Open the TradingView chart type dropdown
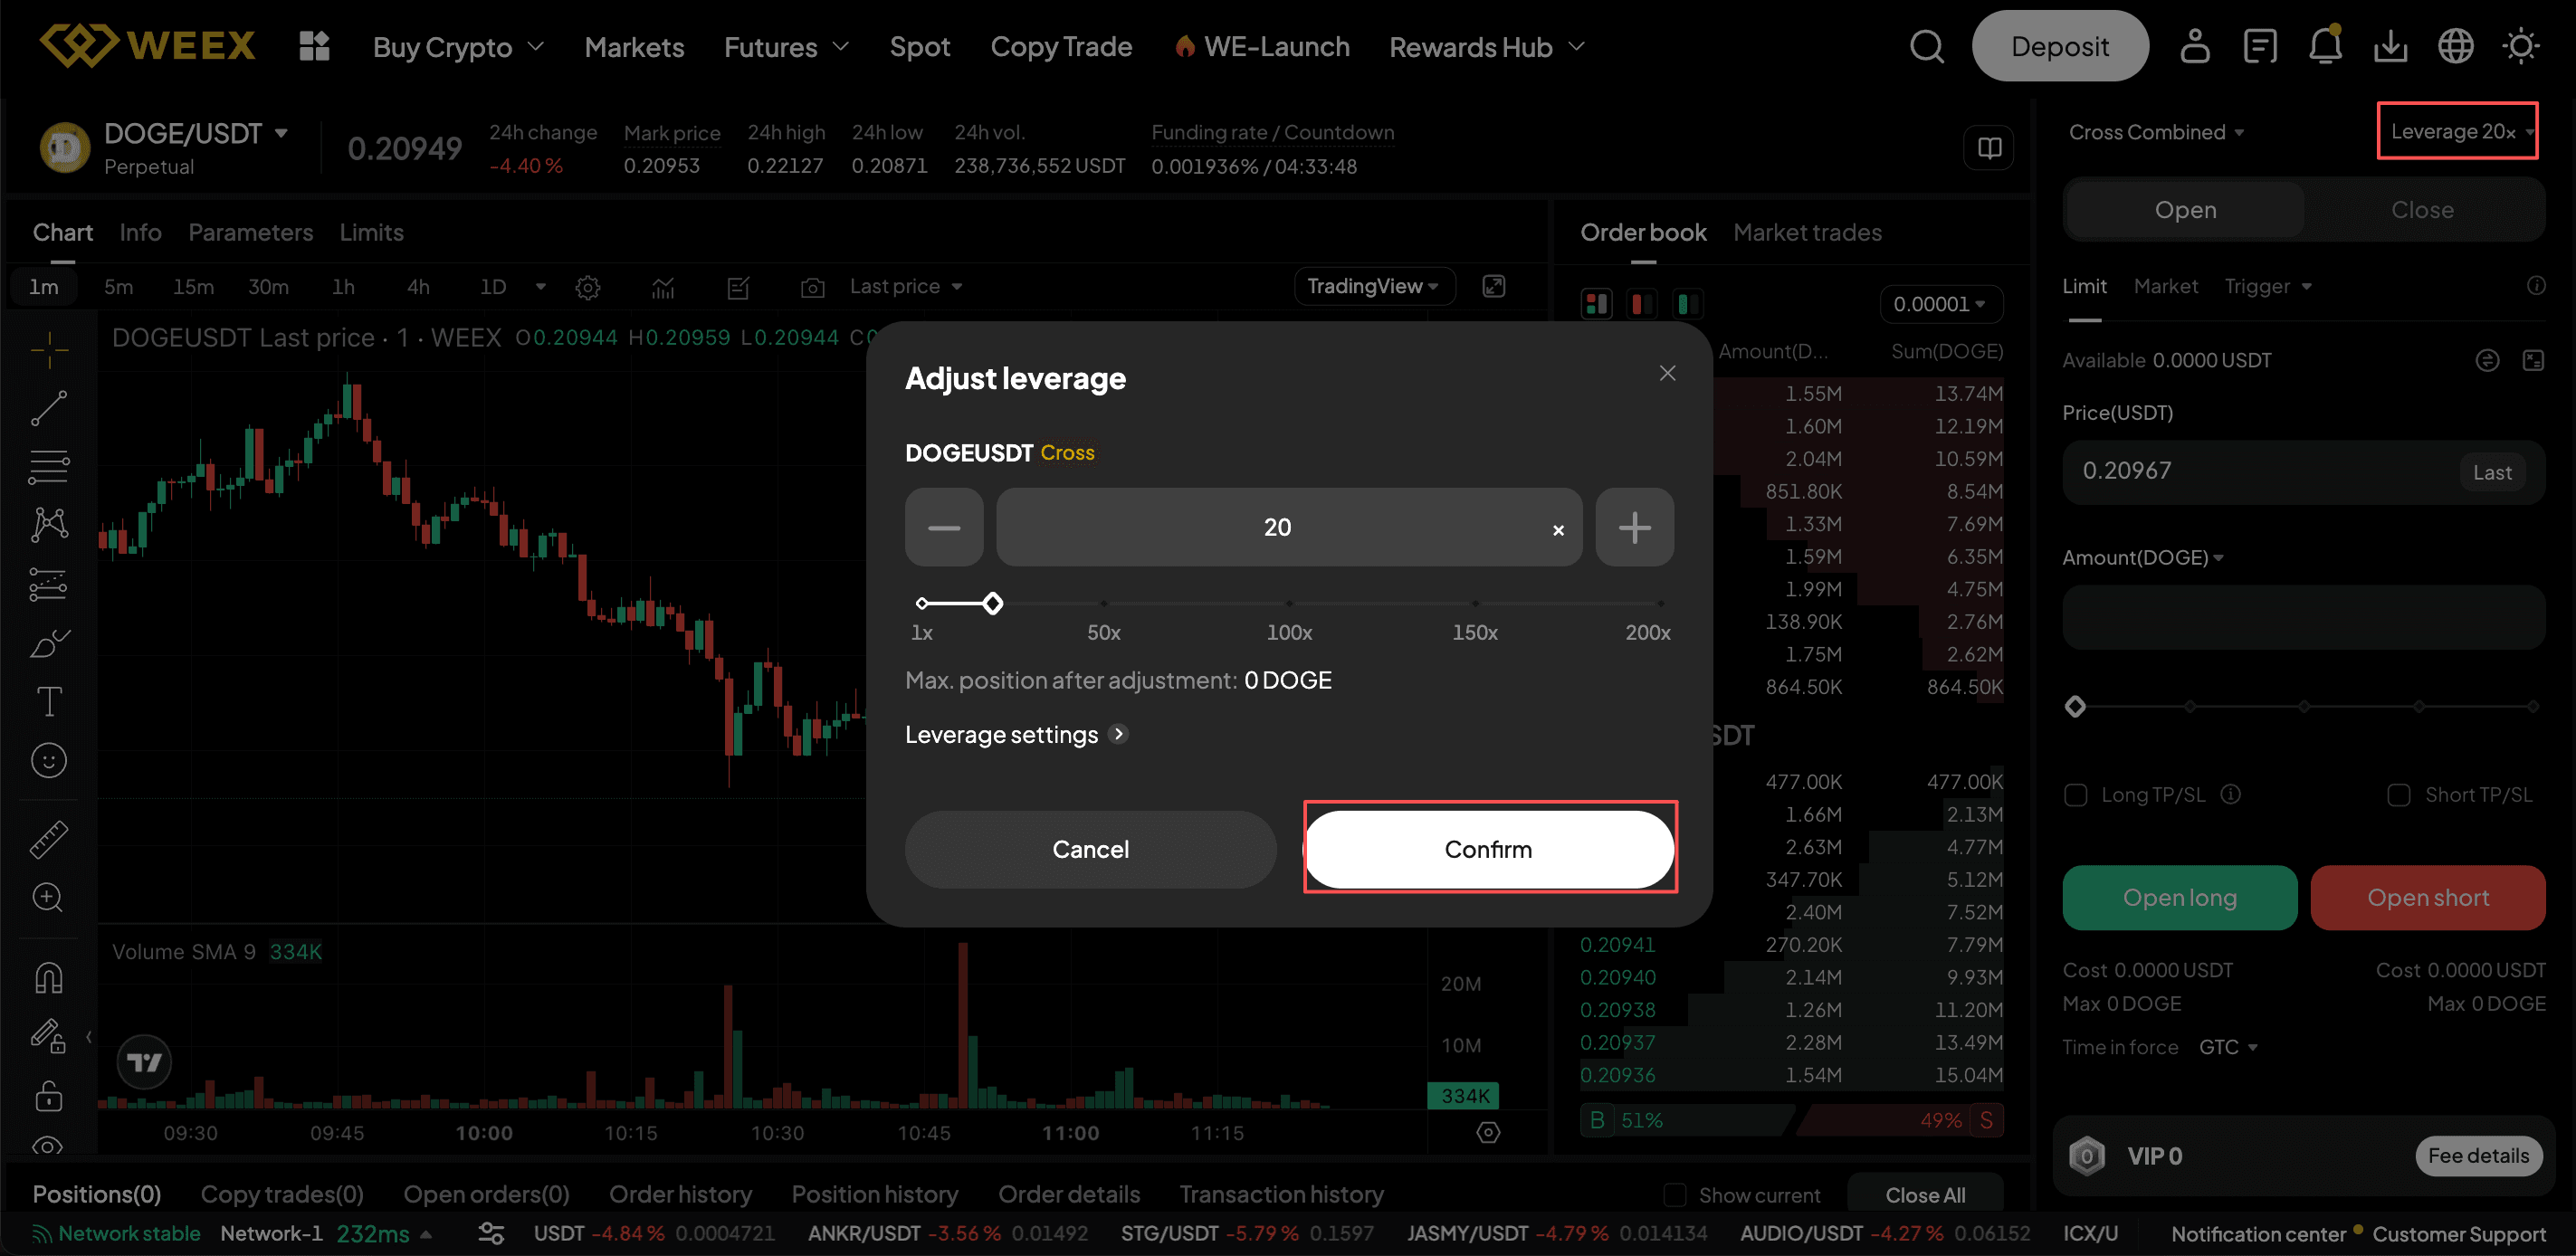Image resolution: width=2576 pixels, height=1256 pixels. (1373, 287)
